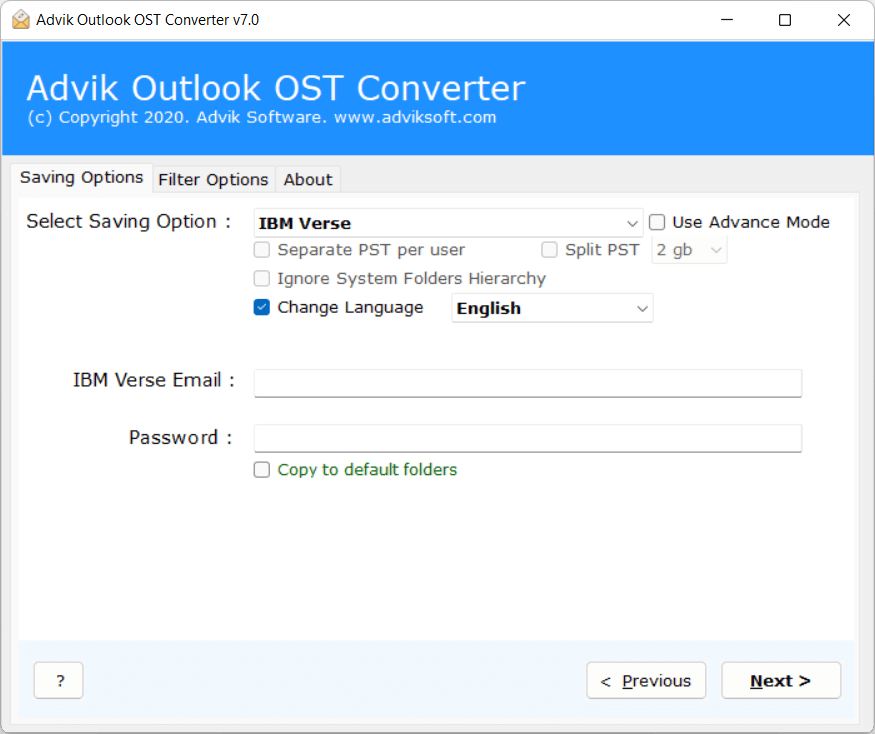Enable Copy to default folders checkbox
Screen dimensions: 875x734
coord(262,469)
